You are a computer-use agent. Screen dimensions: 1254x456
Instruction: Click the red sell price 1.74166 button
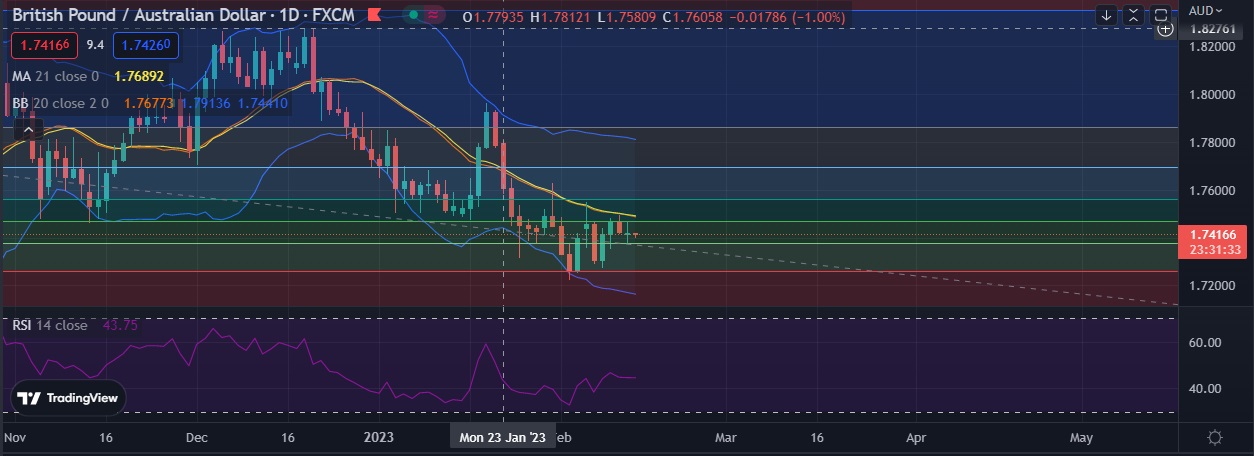[x=41, y=45]
